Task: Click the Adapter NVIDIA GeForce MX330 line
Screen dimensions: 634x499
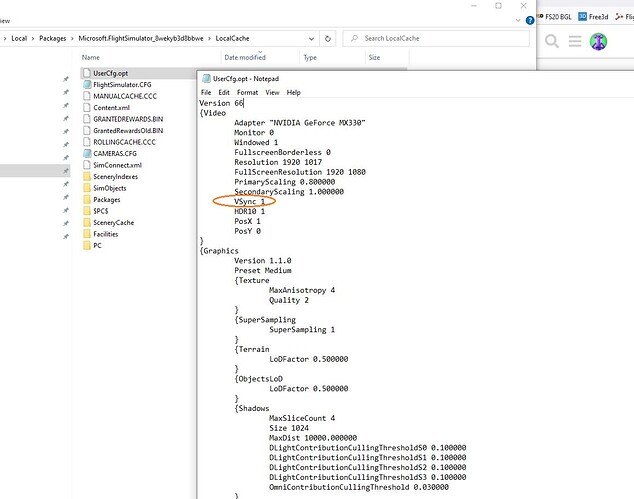Action: click(300, 123)
